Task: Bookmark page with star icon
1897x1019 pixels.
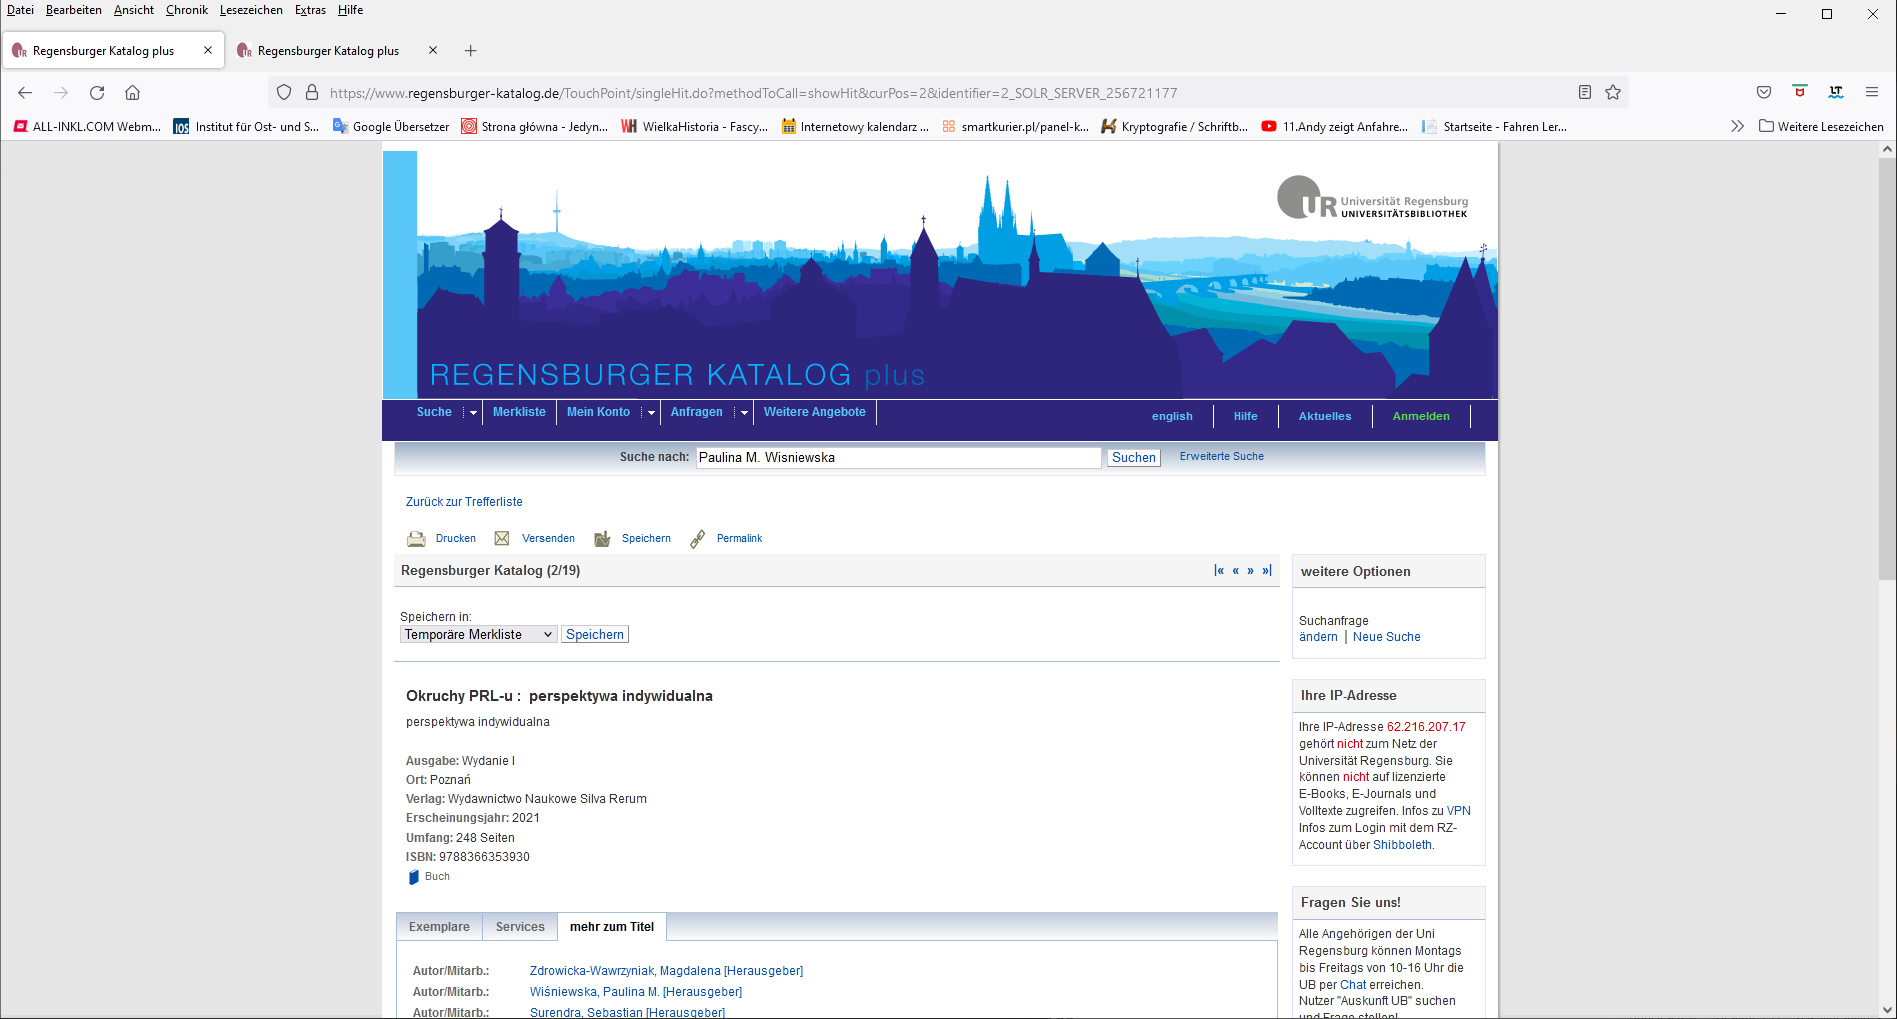Action: (1613, 93)
